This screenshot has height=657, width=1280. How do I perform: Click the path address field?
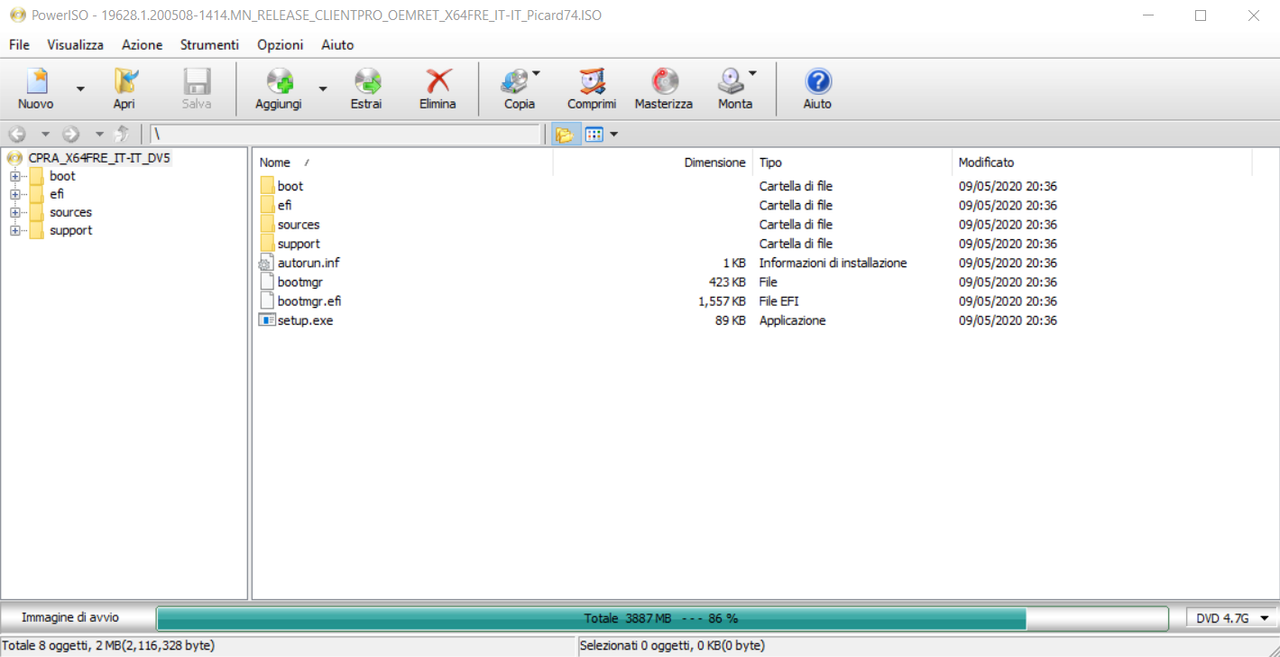click(344, 134)
